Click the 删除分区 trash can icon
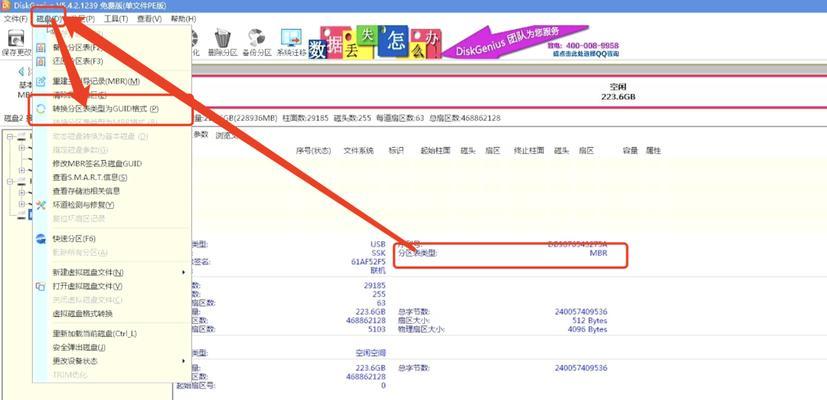Screen dimensions: 827x400 click(x=223, y=38)
